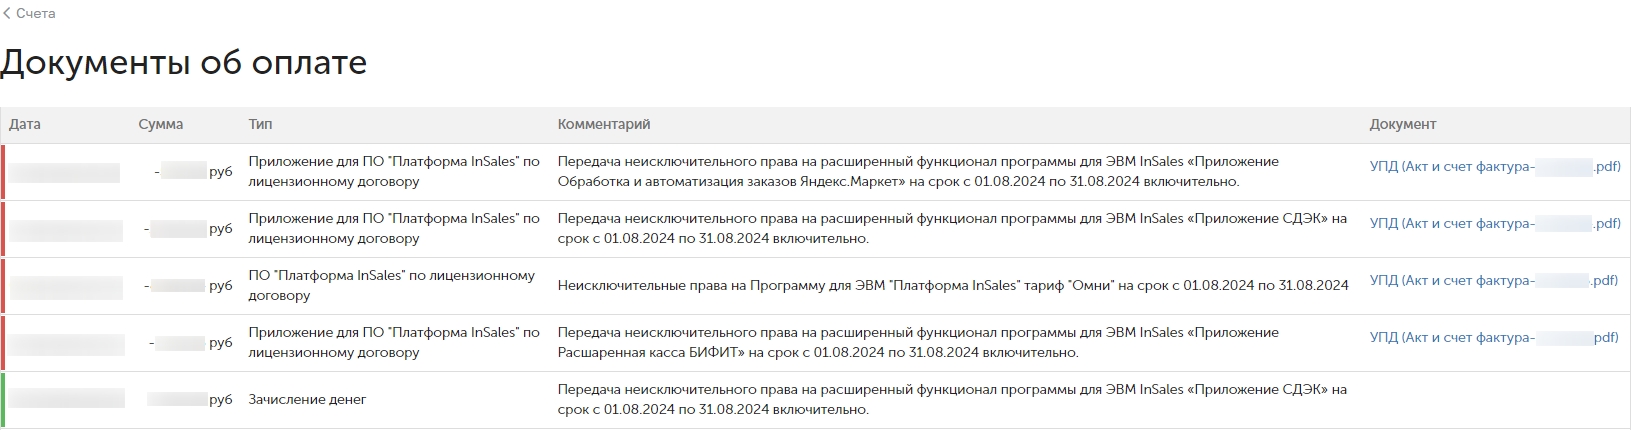Open УПД document for Яндекс.Маркет row
Viewport: 1632px width, 430px height.
click(1495, 167)
